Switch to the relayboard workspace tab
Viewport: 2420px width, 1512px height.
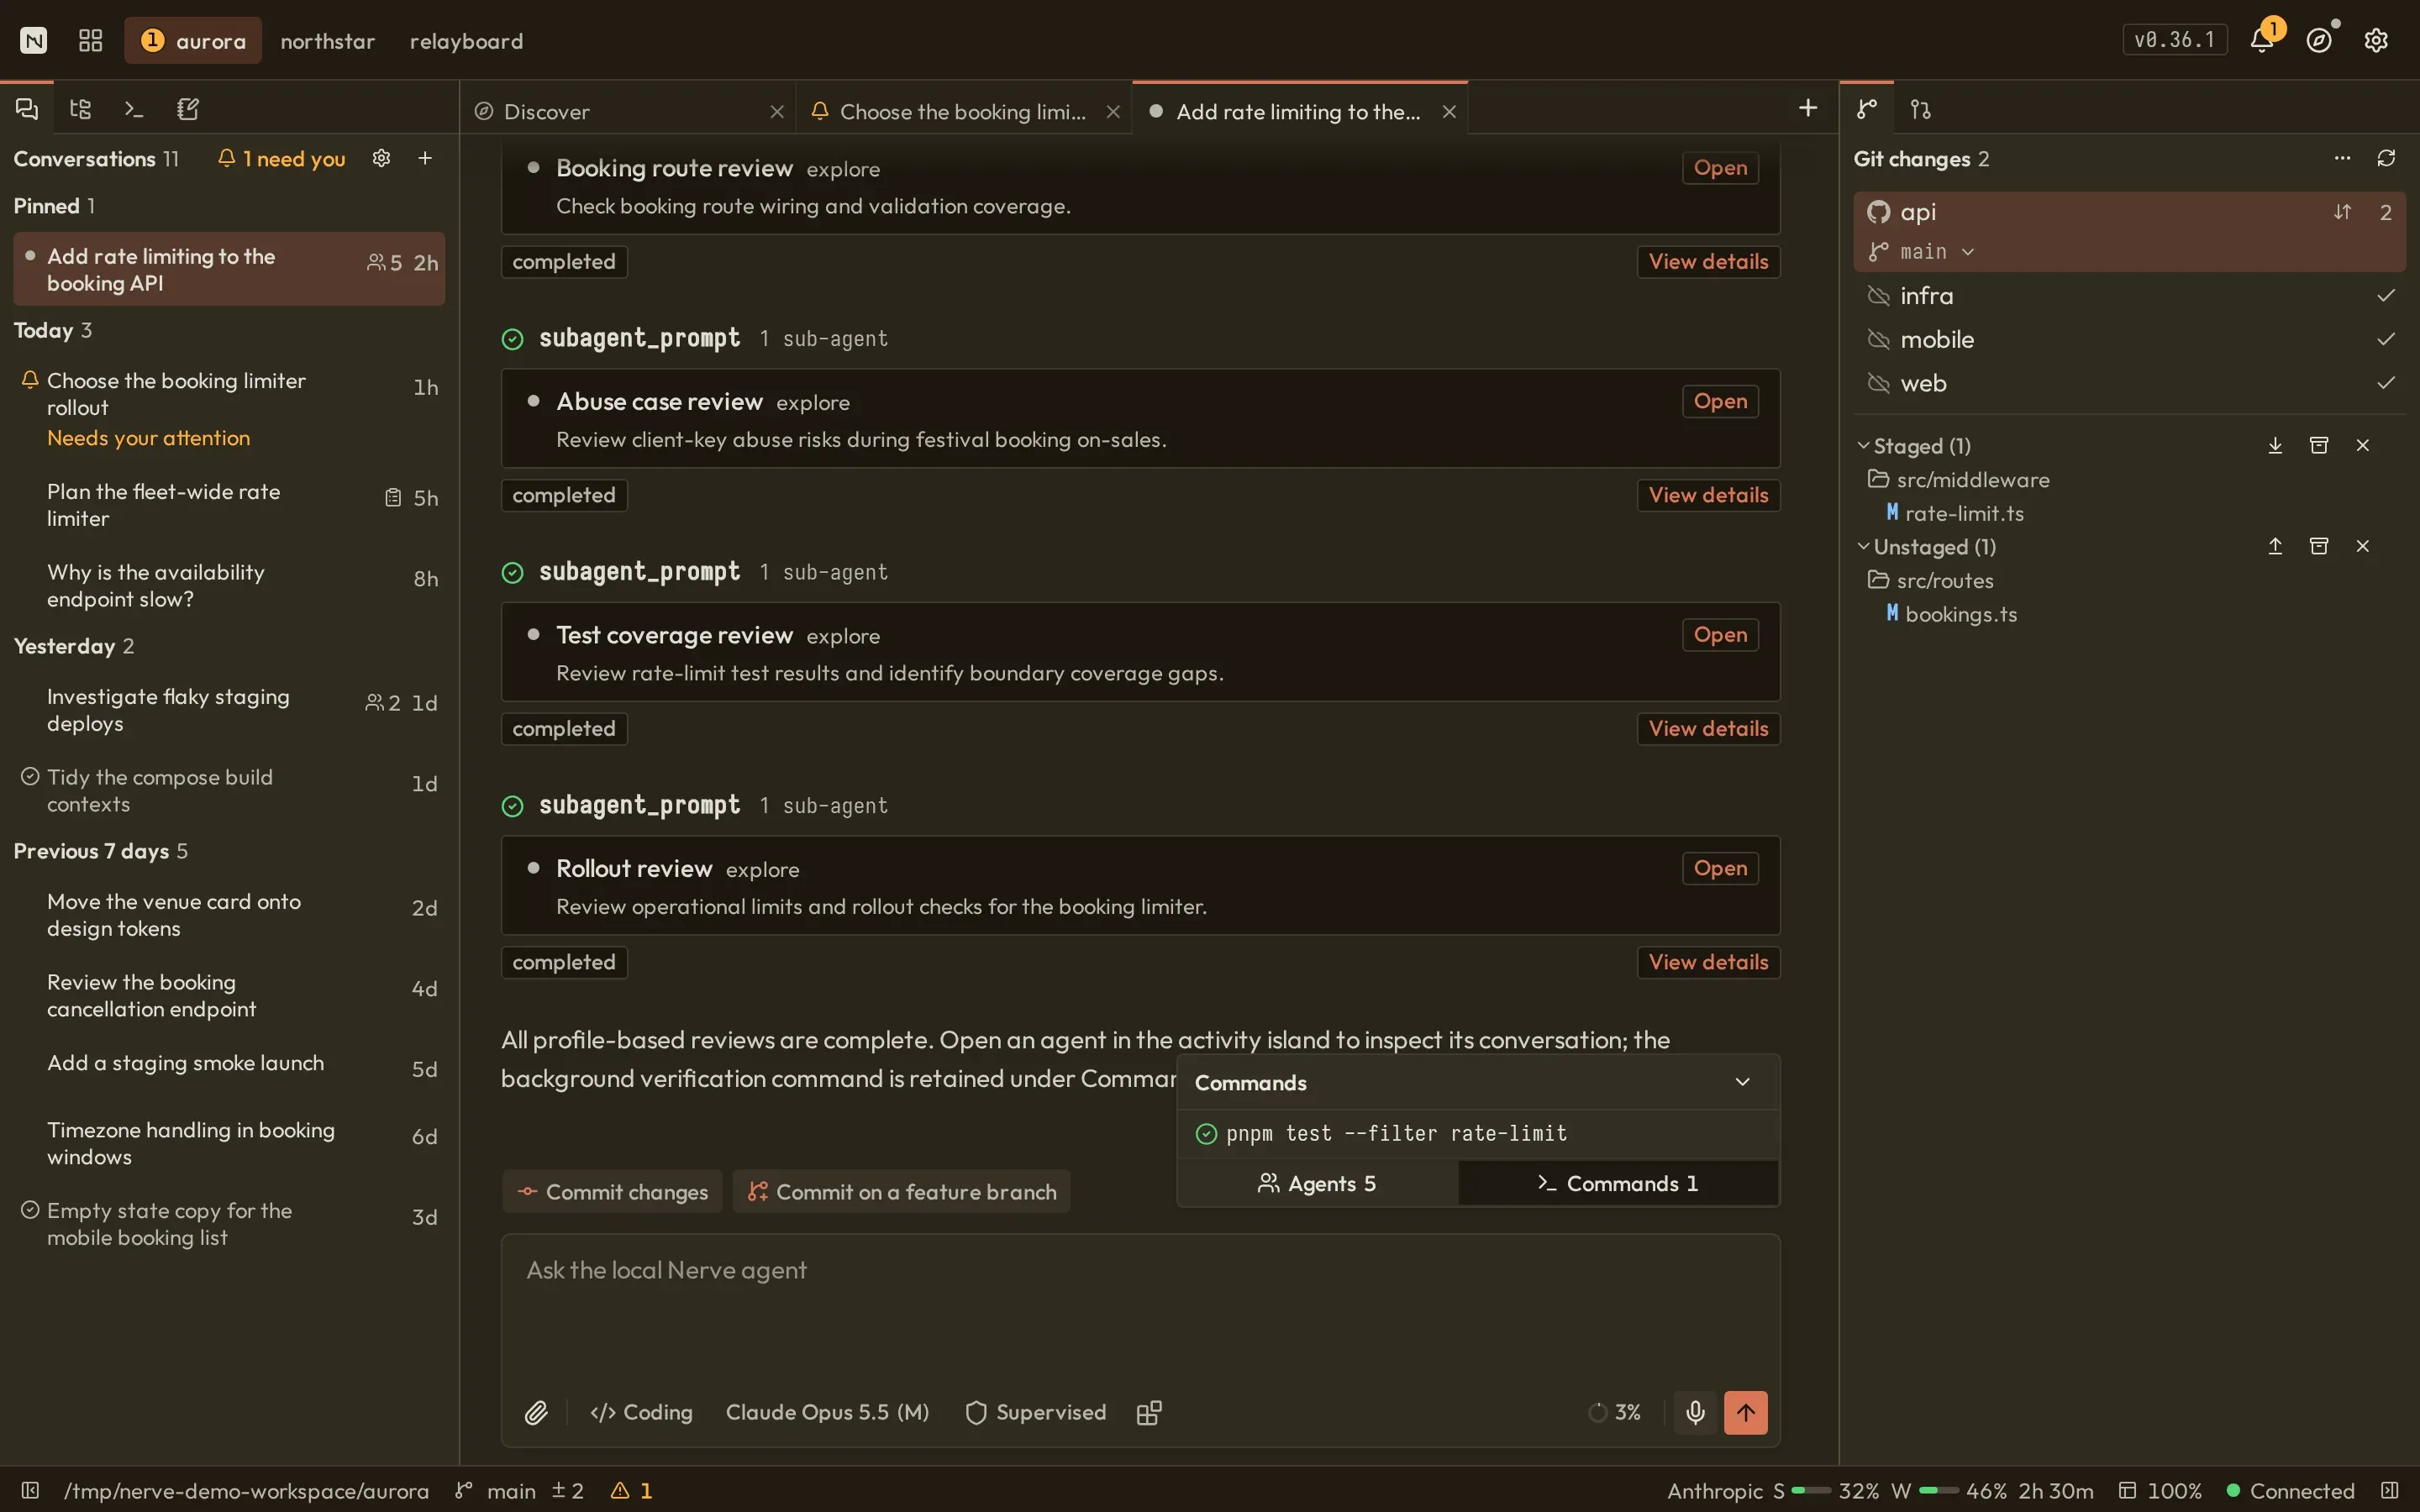click(466, 40)
